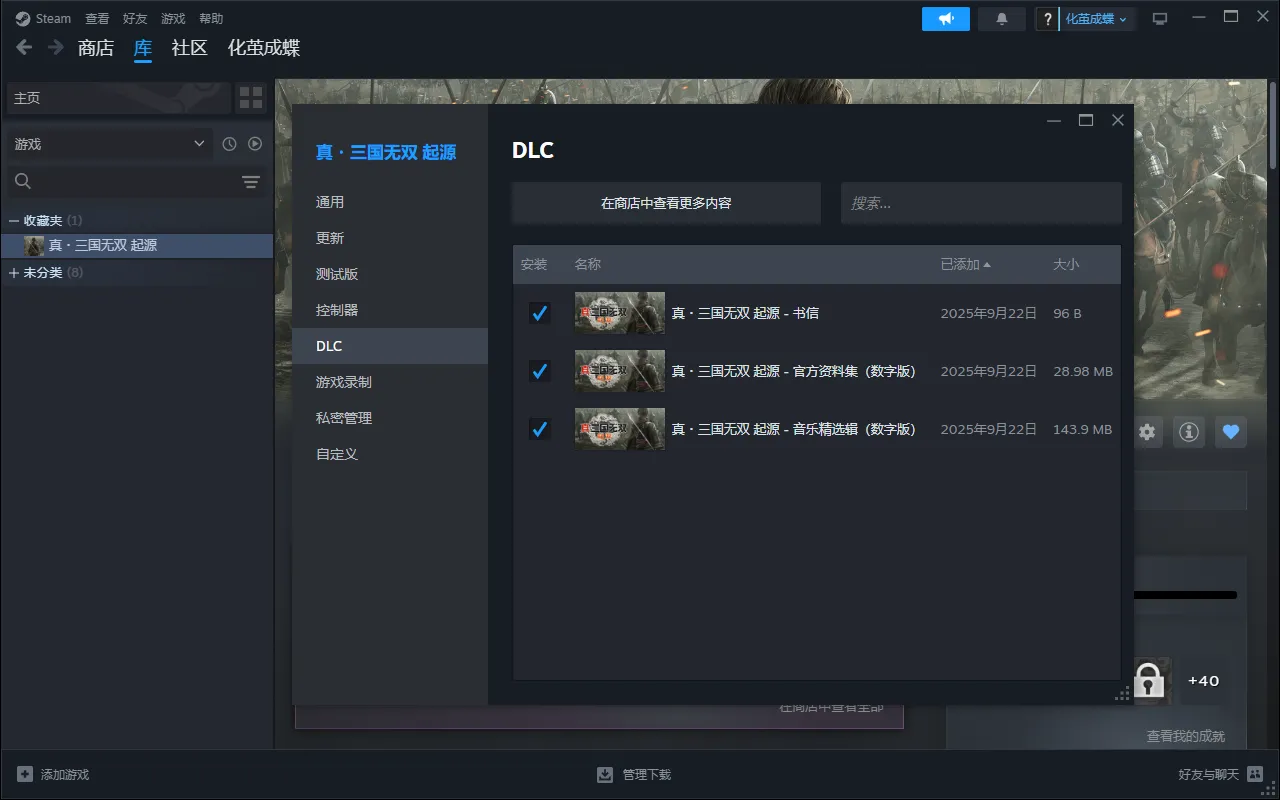The height and width of the screenshot is (800, 1280).
Task: Click 在商店中查看更多内容 button
Action: point(666,203)
